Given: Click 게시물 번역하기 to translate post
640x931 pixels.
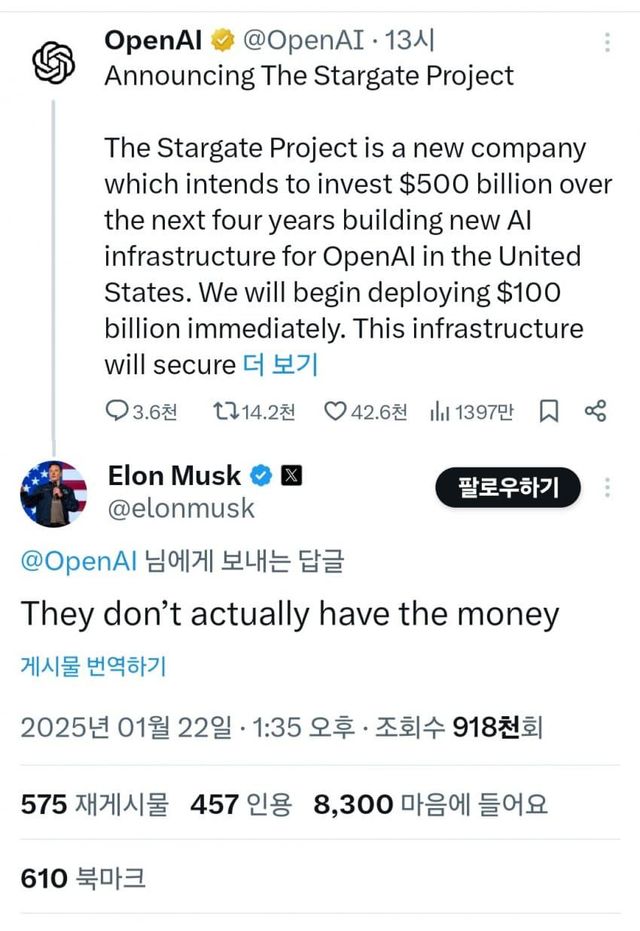Looking at the screenshot, I should coord(92,667).
